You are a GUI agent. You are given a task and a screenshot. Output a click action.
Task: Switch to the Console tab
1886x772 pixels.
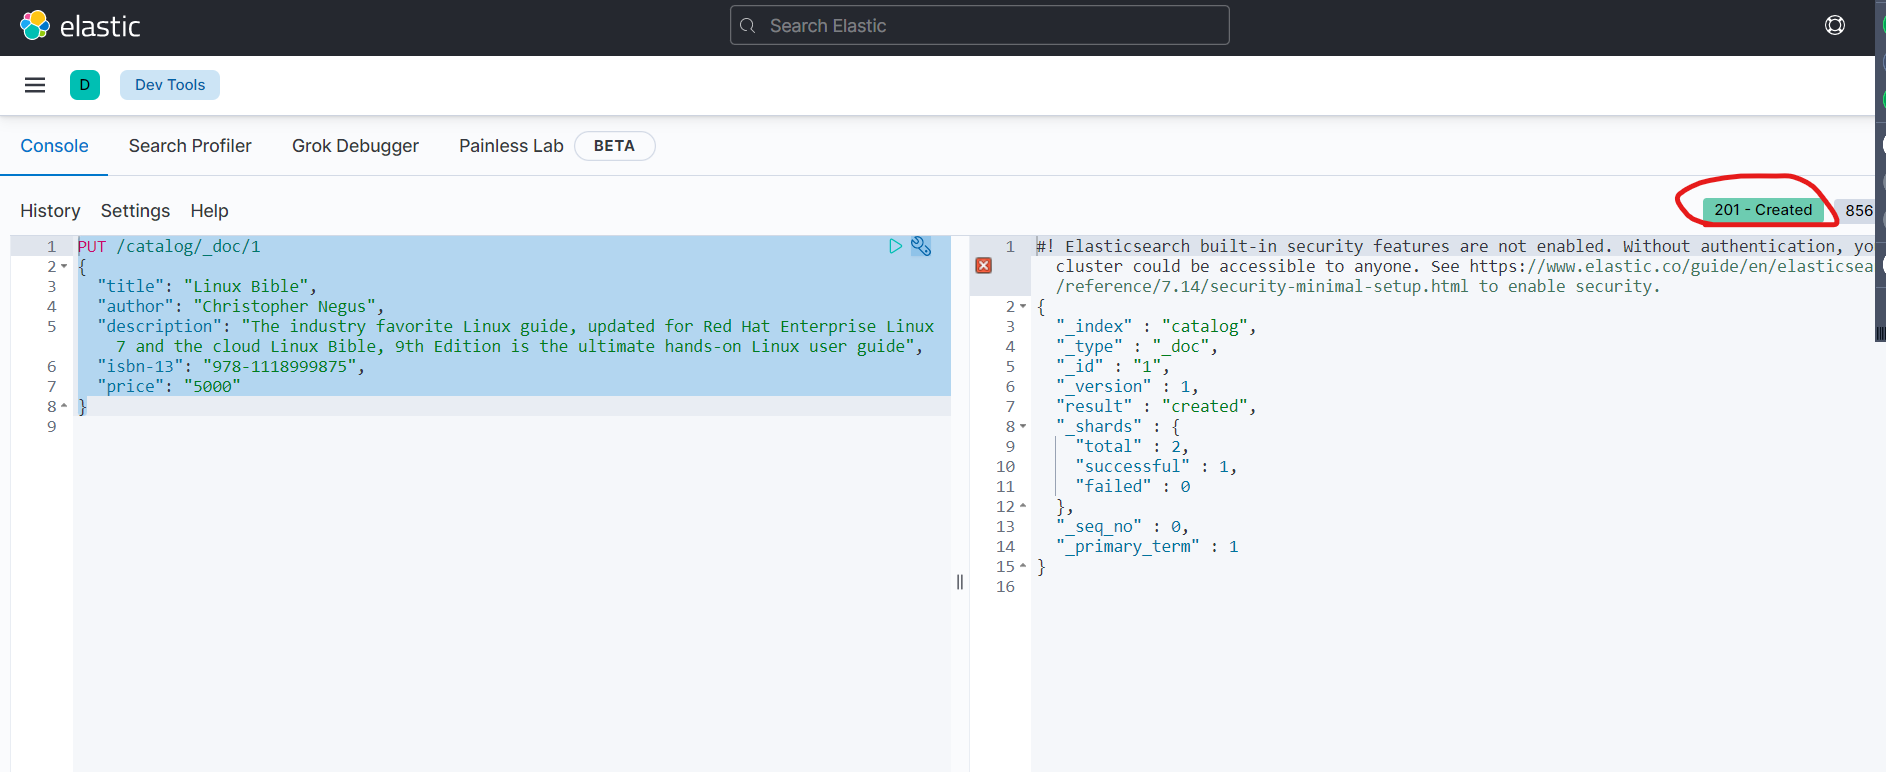(x=54, y=146)
